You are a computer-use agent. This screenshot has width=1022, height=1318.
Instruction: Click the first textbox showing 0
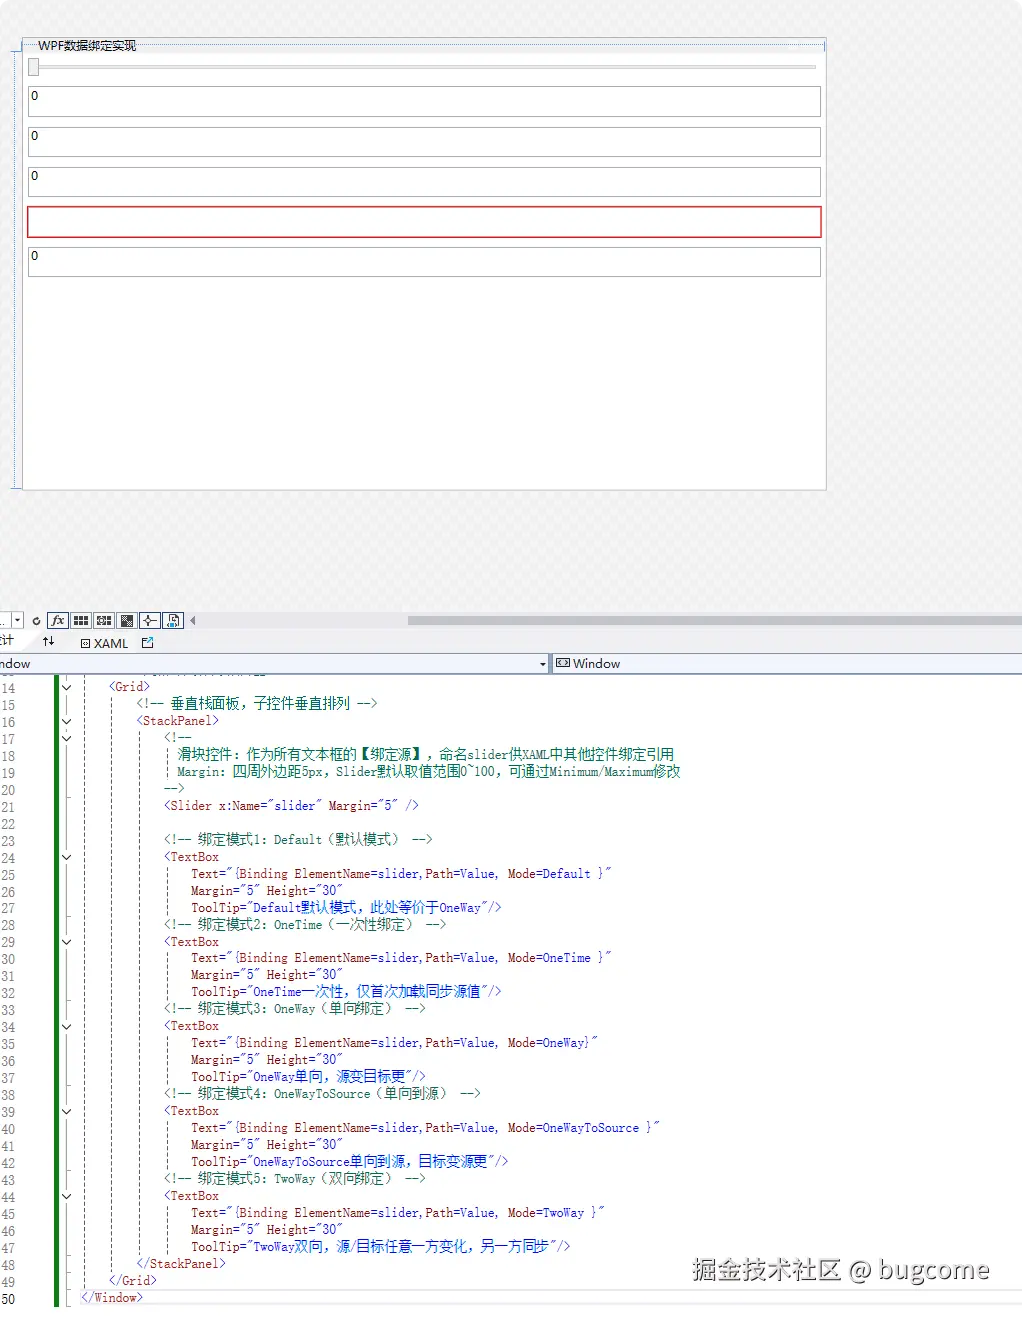424,101
